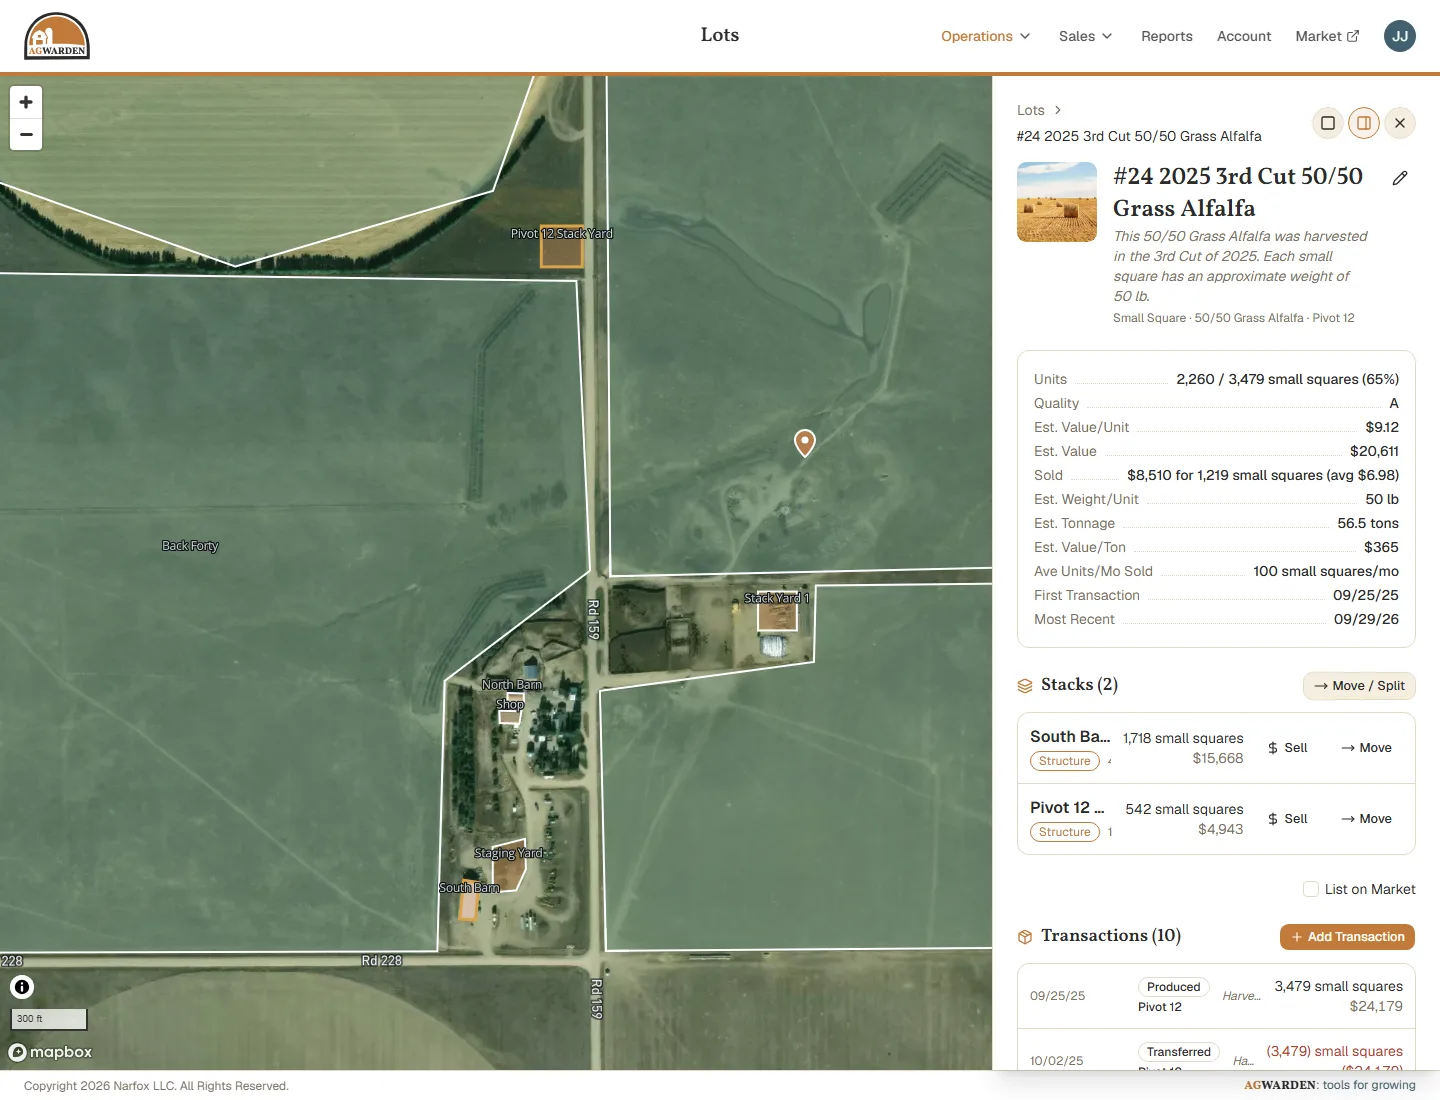1440x1100 pixels.
Task: Go back to Lots breadcrumb
Action: coord(1031,110)
